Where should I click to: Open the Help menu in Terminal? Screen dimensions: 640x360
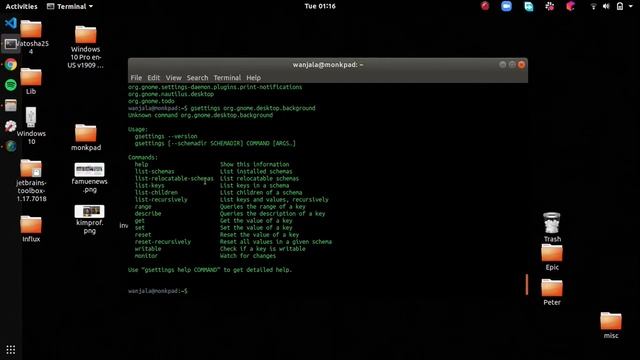coord(253,78)
